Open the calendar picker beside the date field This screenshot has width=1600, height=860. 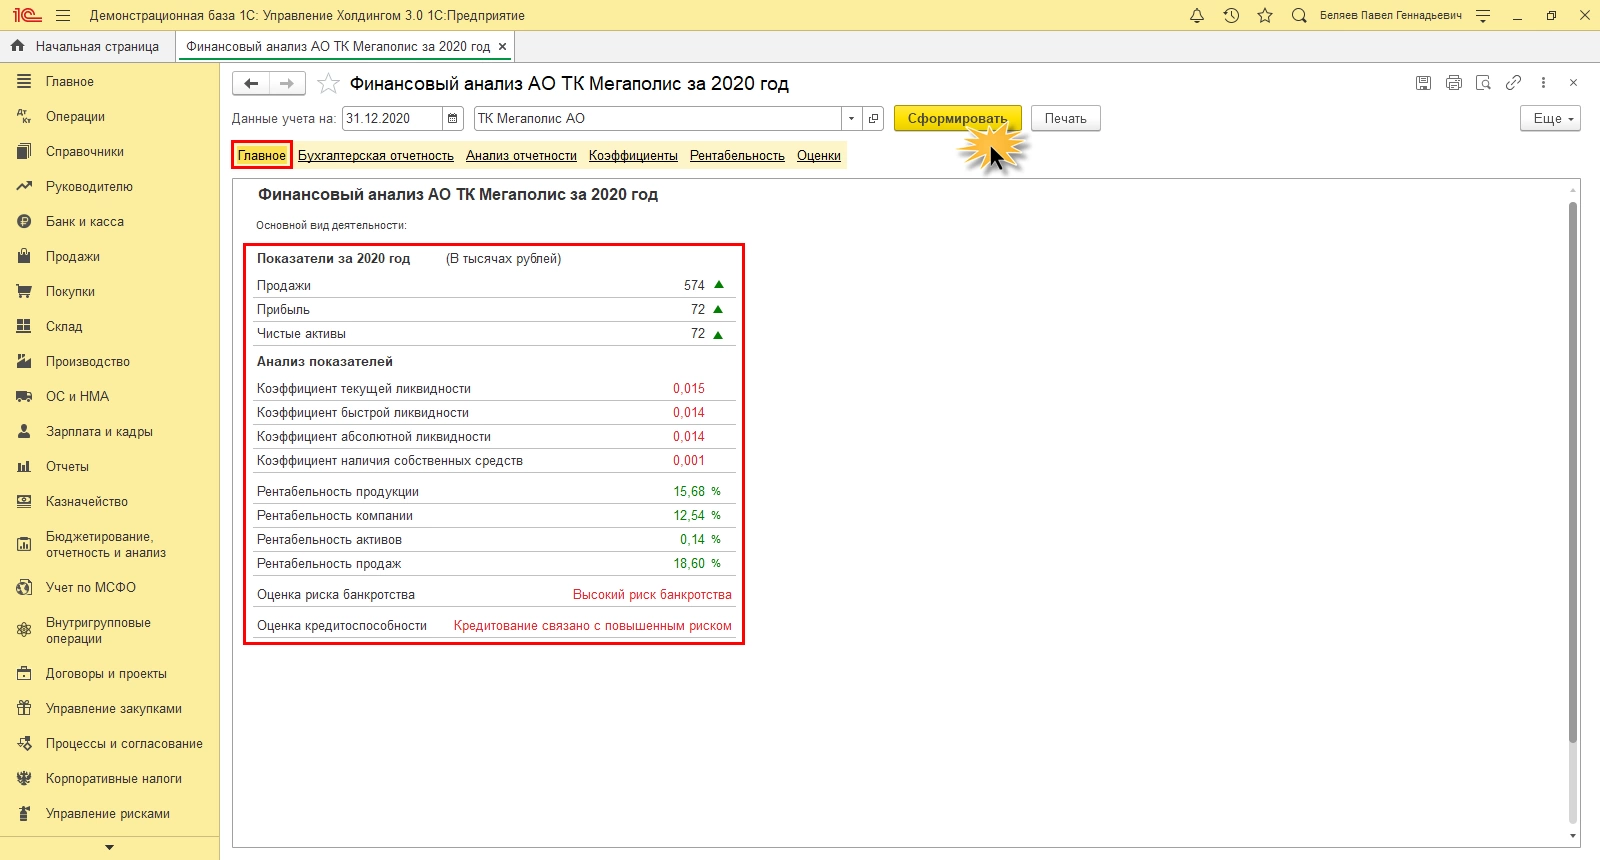(x=453, y=118)
